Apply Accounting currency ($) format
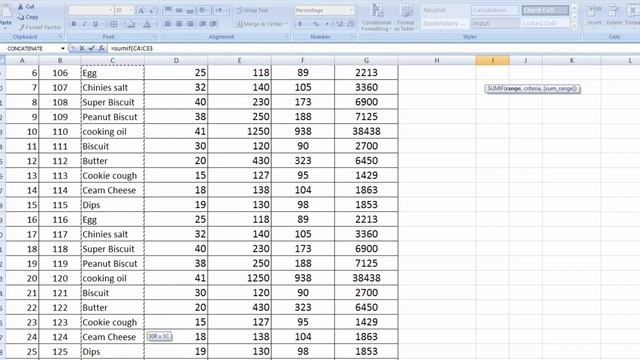The image size is (640, 360). [300, 24]
